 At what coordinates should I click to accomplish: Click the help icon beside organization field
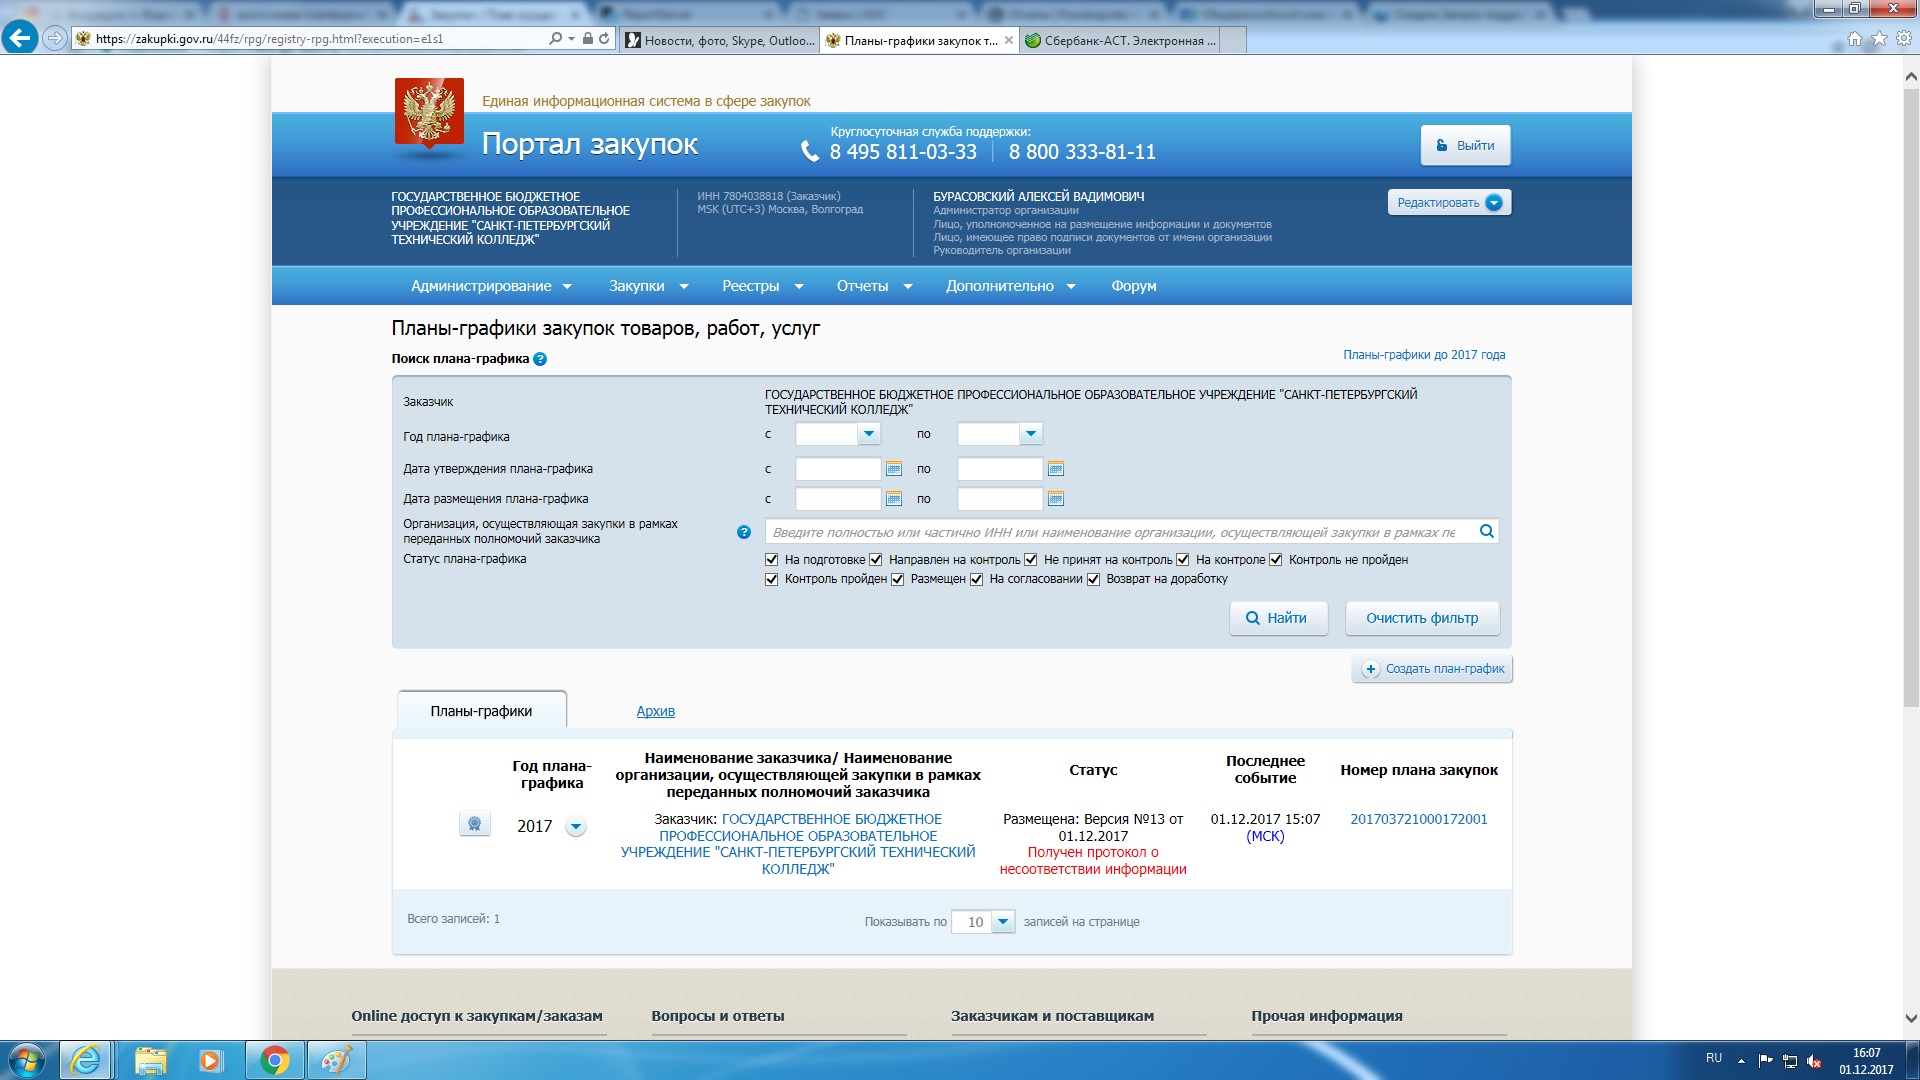pos(743,532)
